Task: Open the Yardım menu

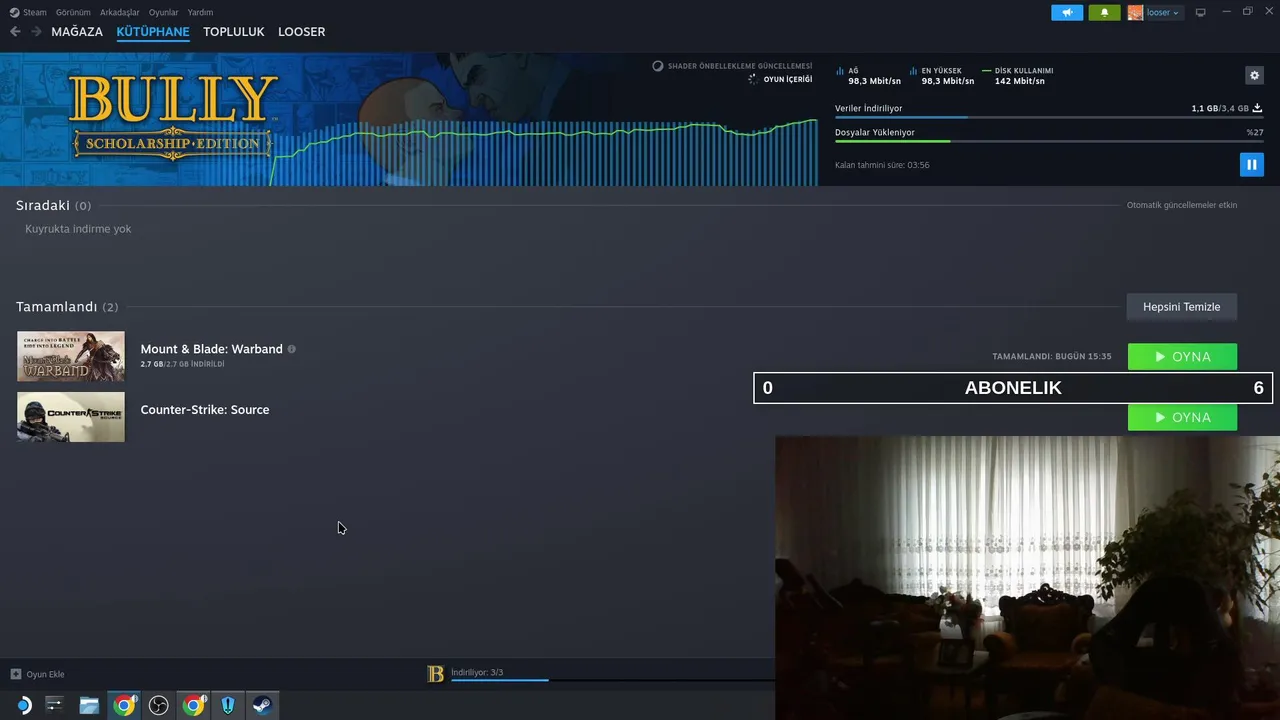Action: point(200,12)
